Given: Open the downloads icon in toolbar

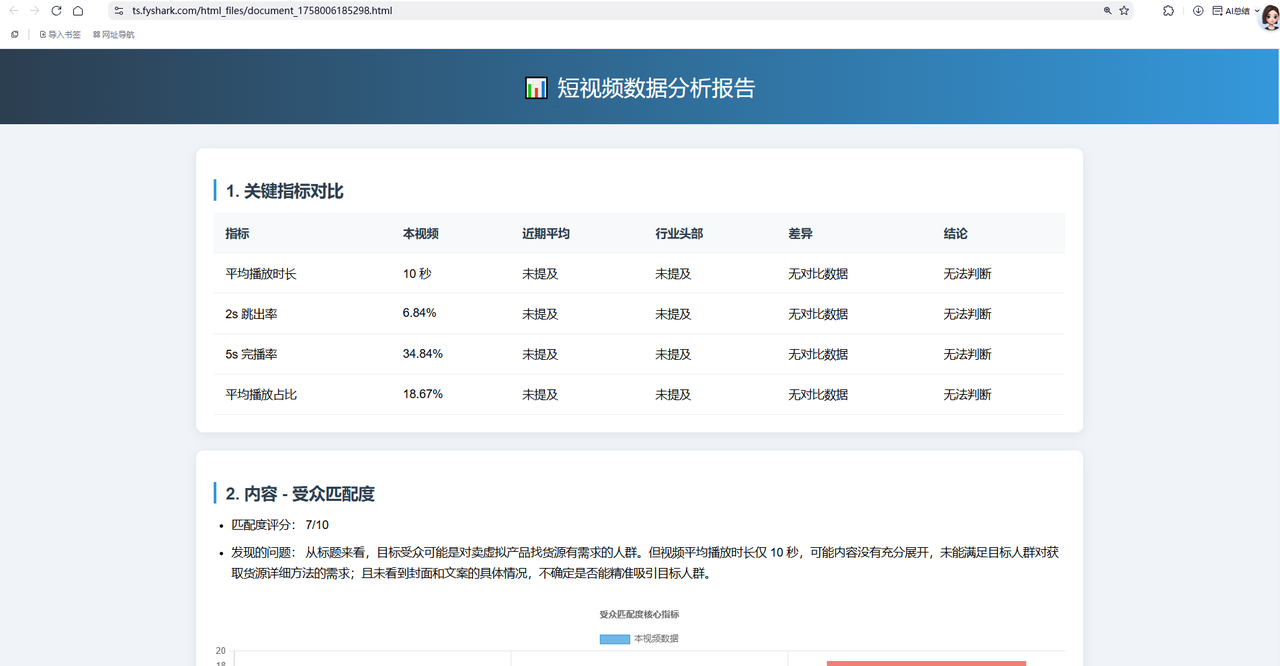Looking at the screenshot, I should (1198, 10).
